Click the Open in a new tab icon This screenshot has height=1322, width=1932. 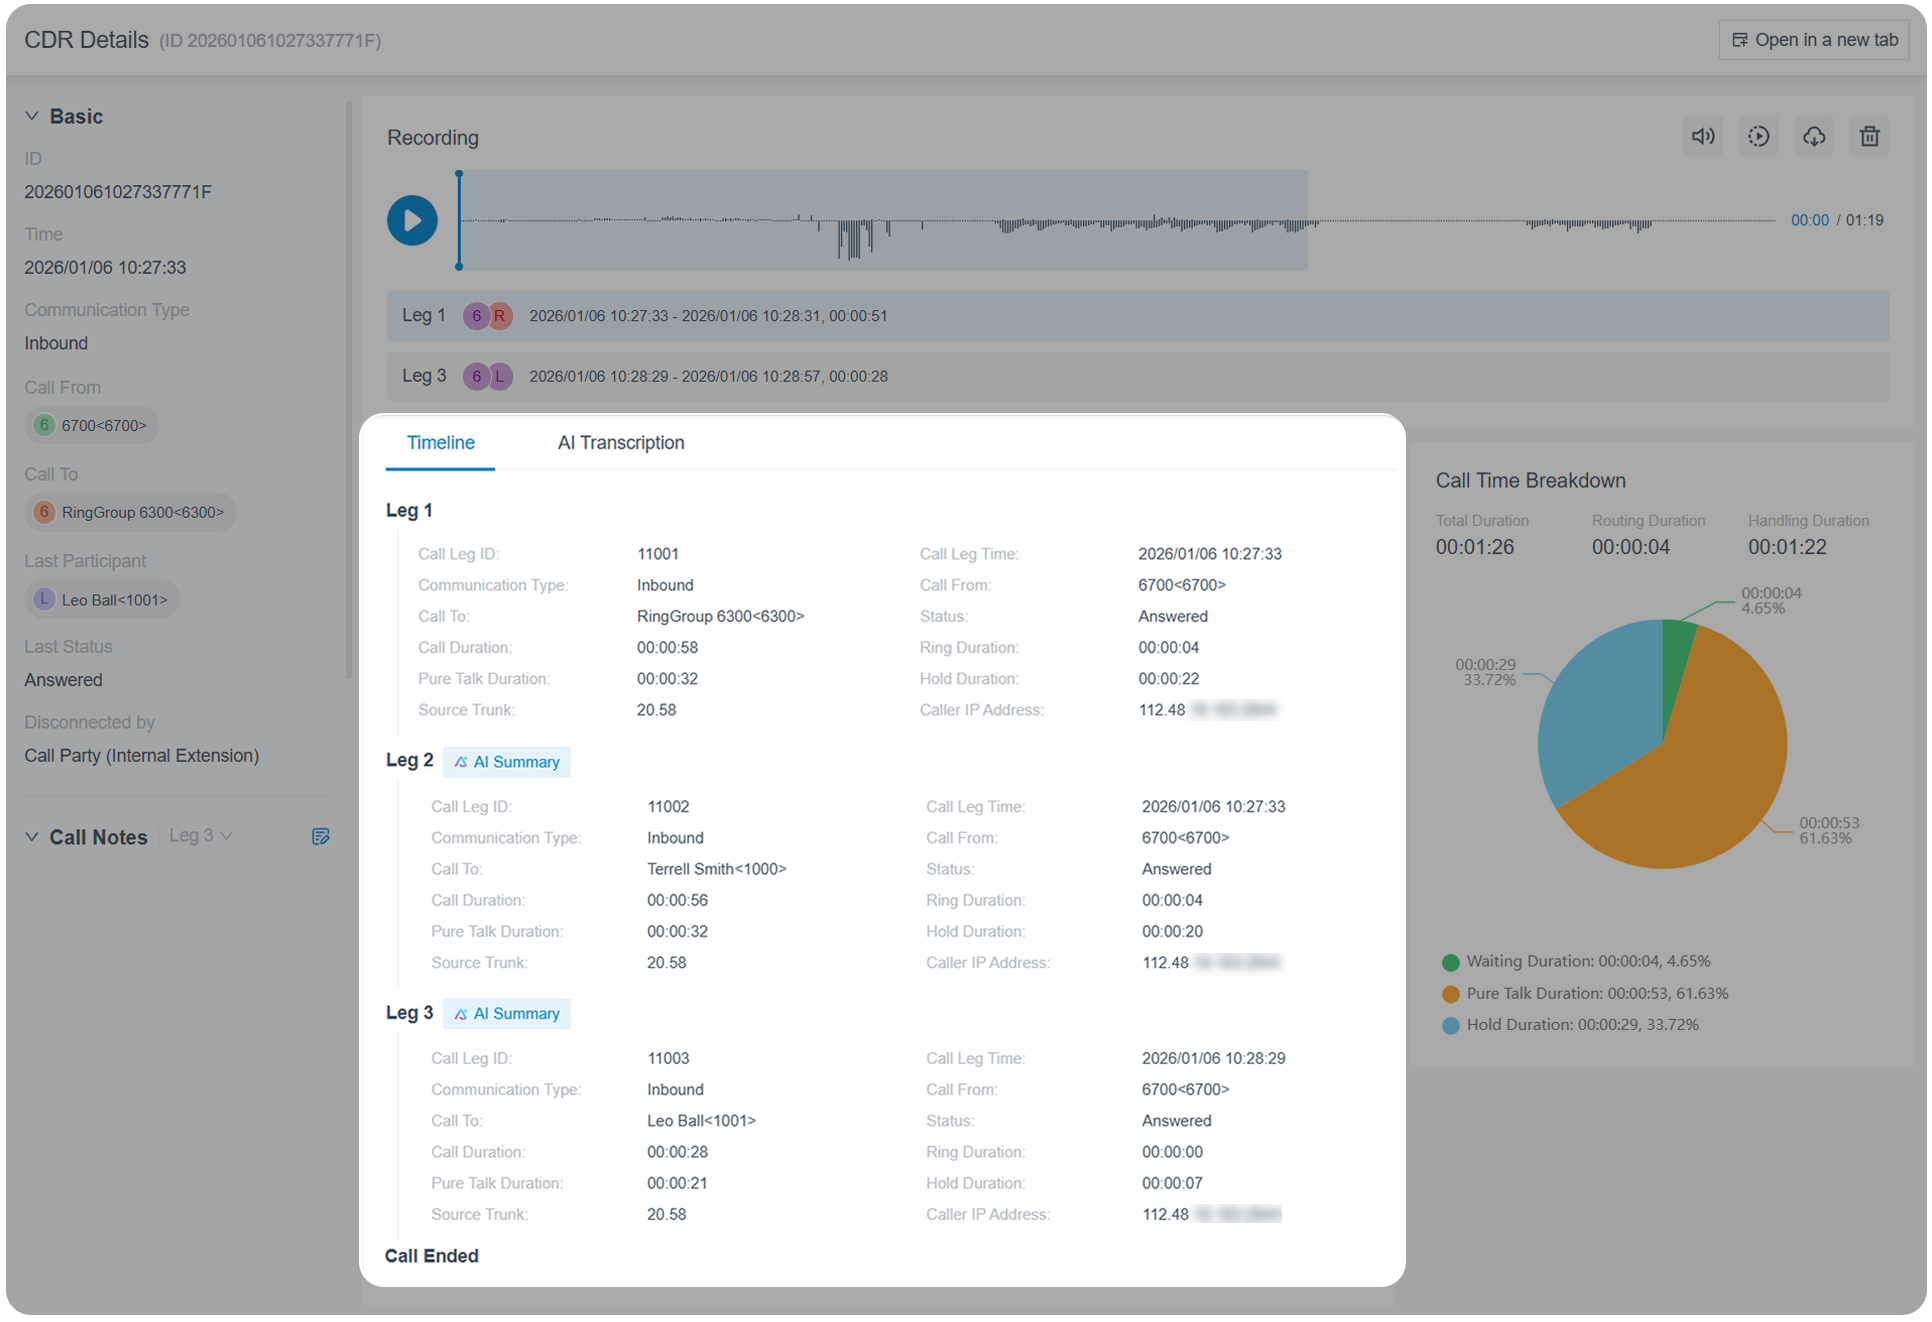1740,40
